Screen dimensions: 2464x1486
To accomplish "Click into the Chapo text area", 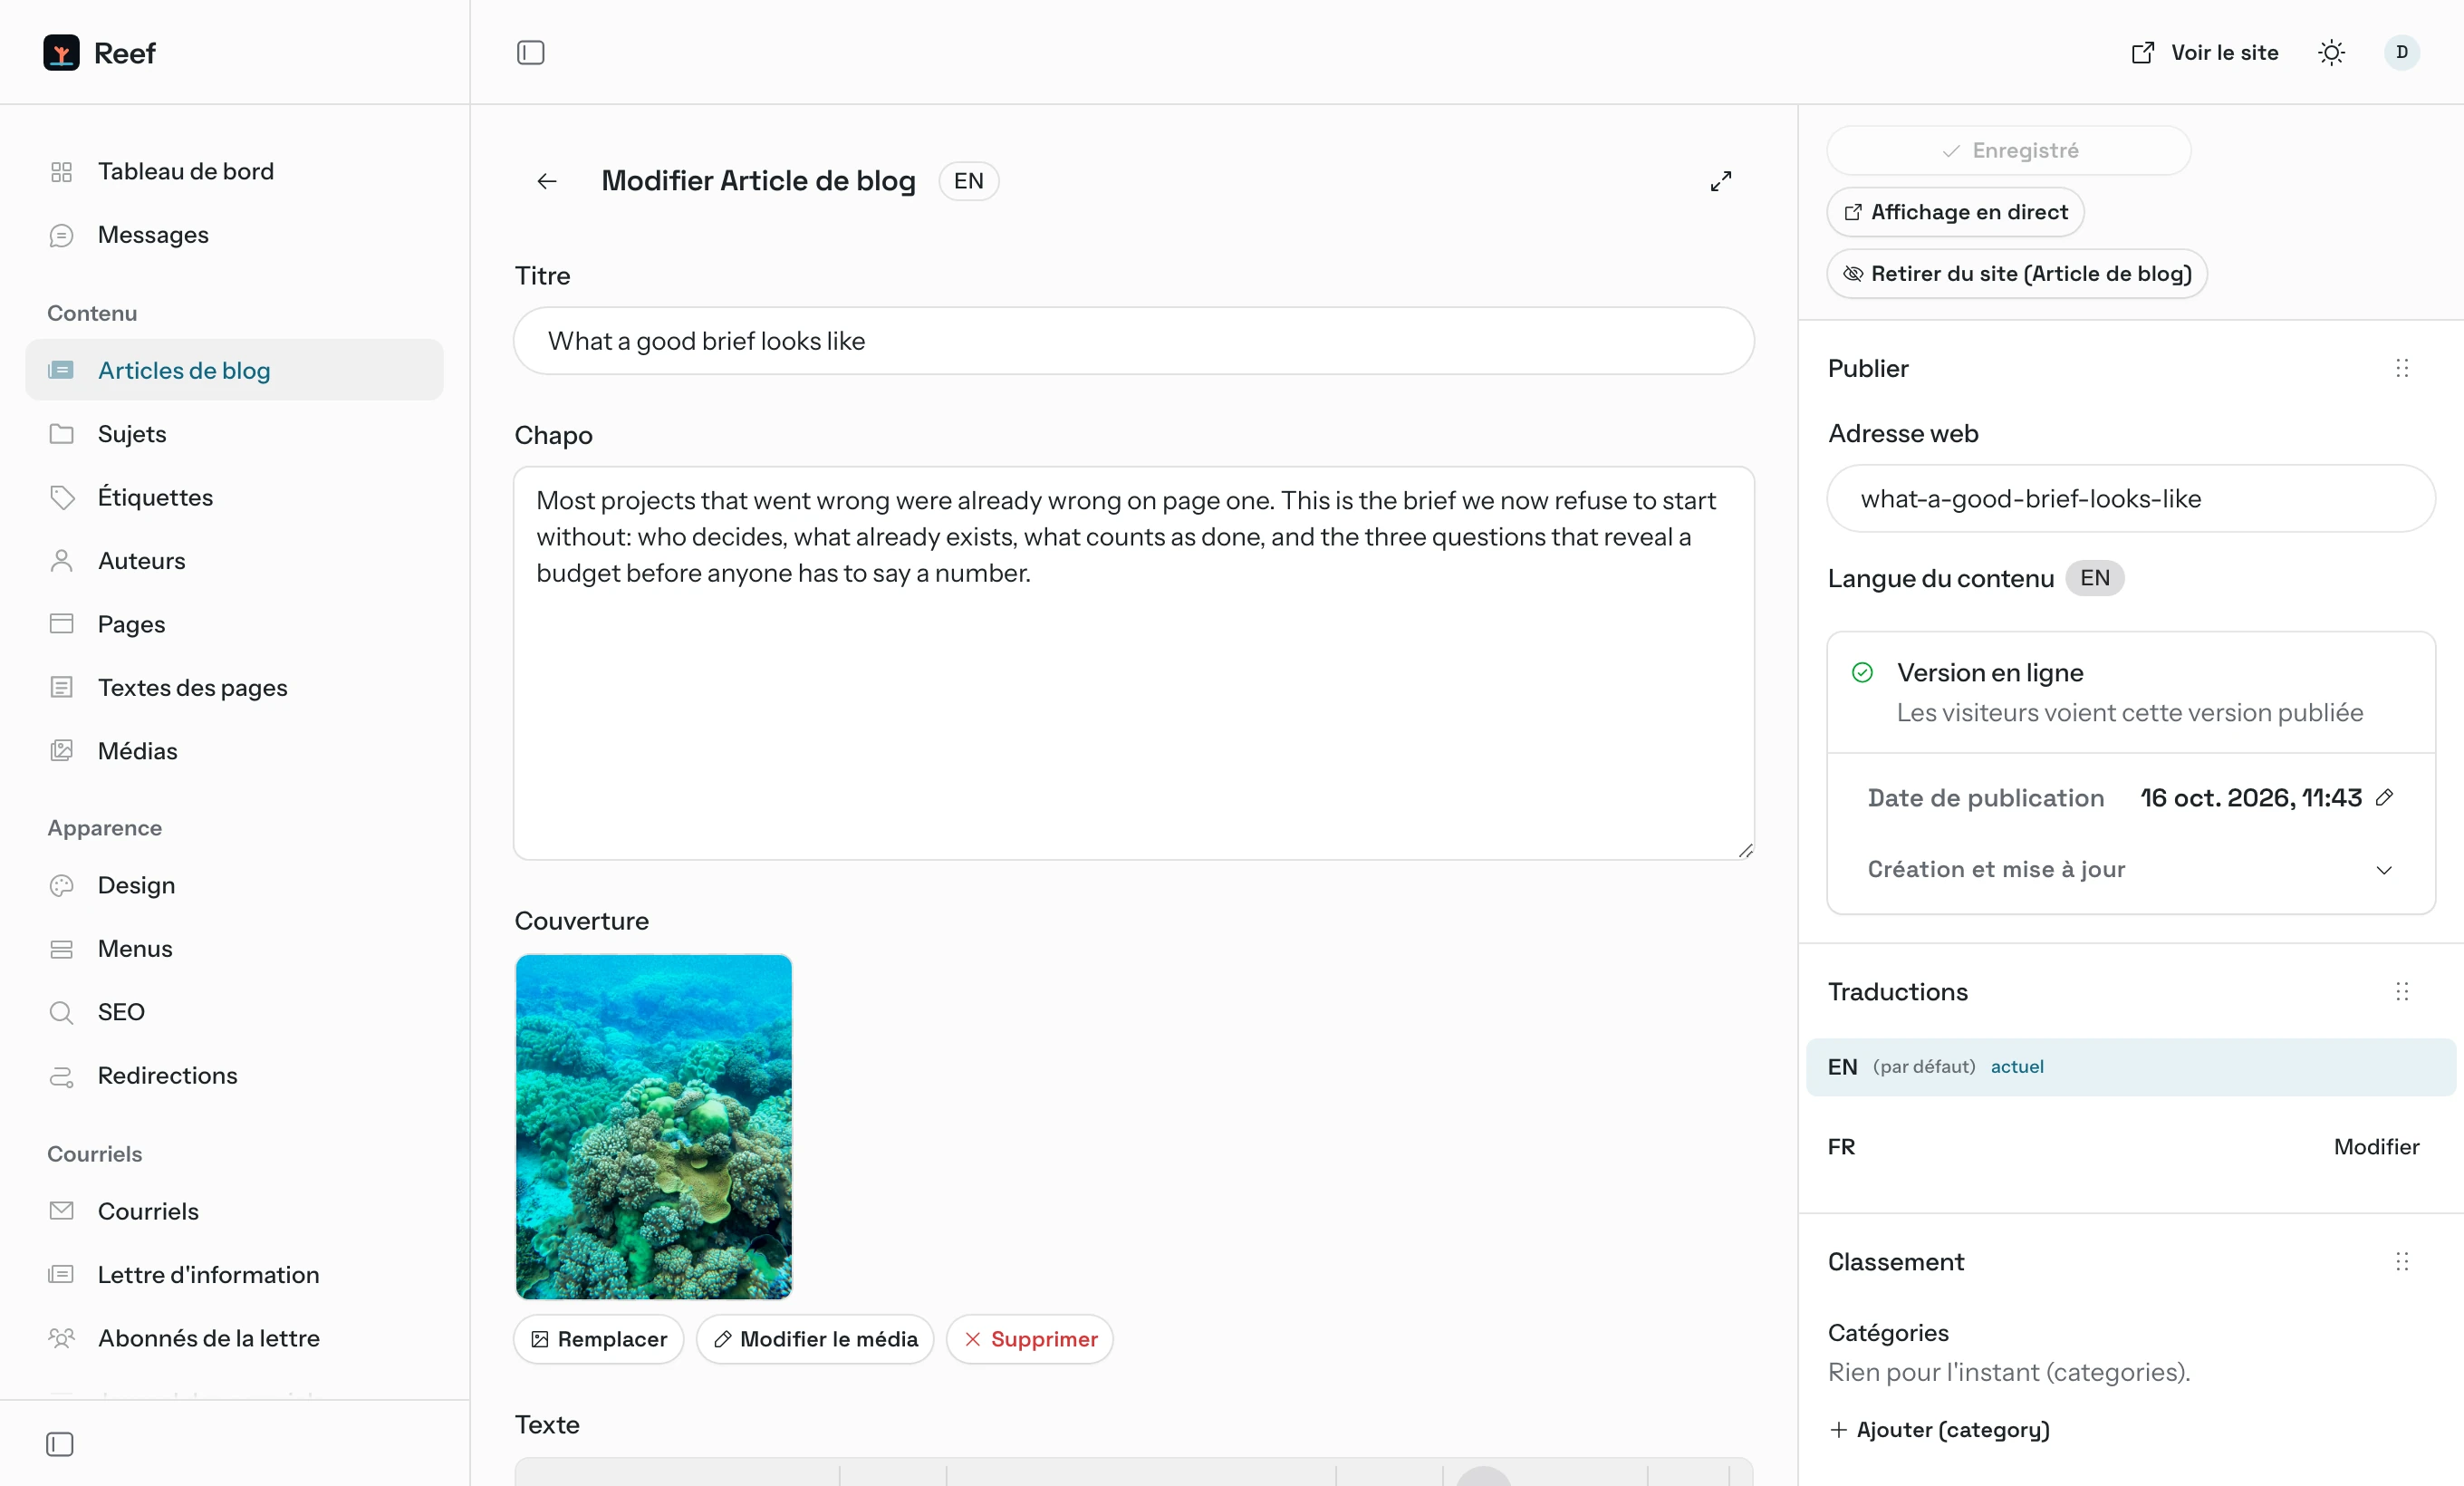I will point(1133,663).
